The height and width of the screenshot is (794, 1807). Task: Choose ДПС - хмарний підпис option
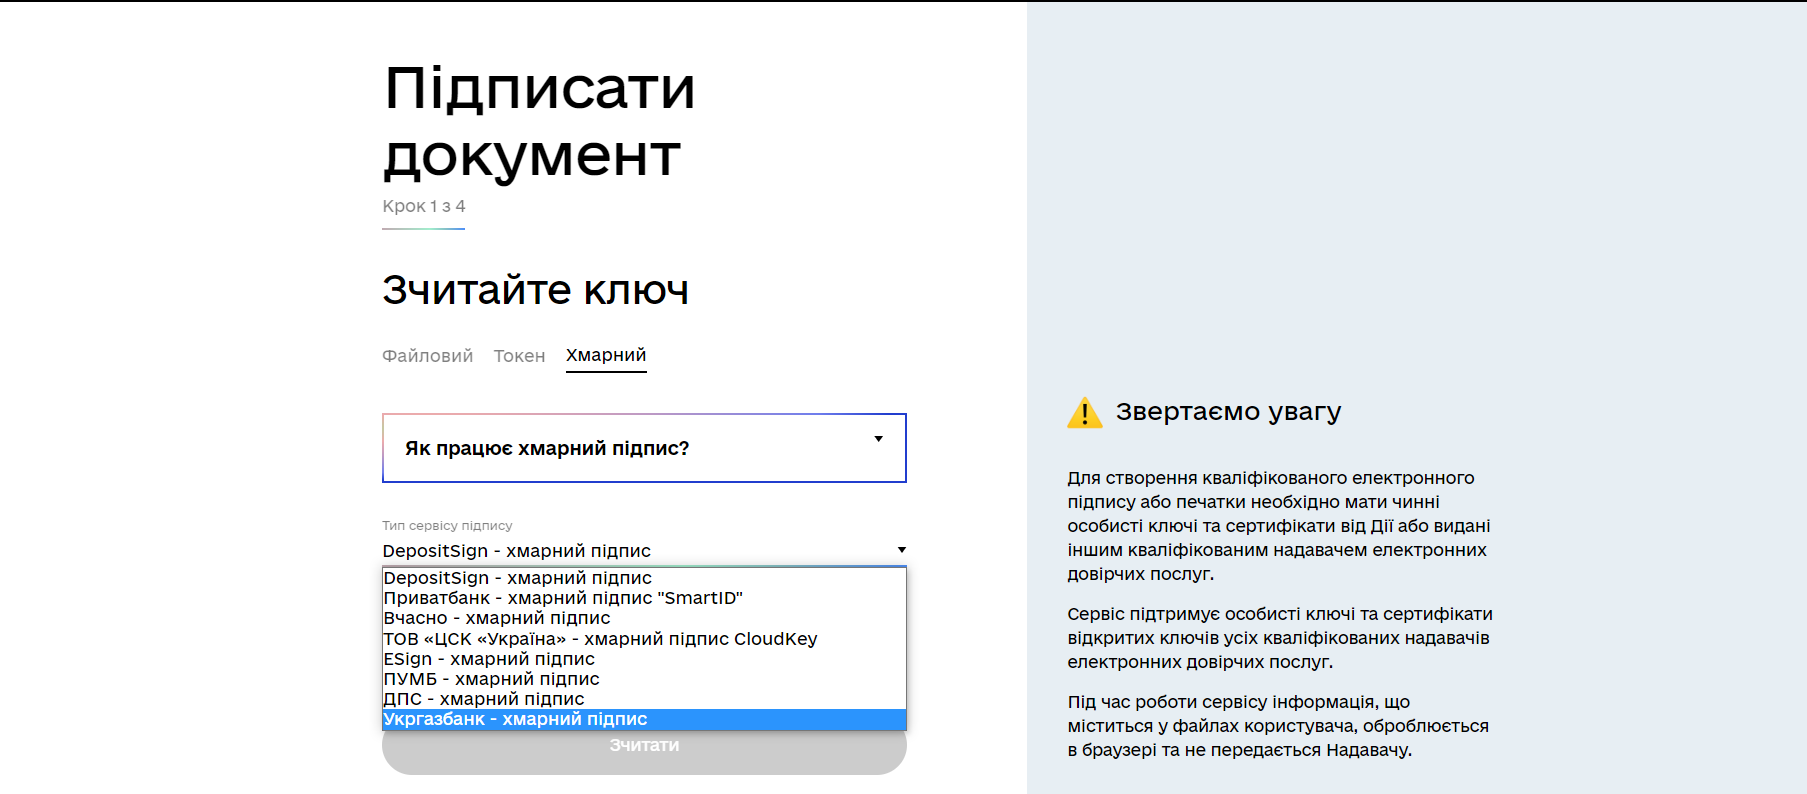(644, 699)
